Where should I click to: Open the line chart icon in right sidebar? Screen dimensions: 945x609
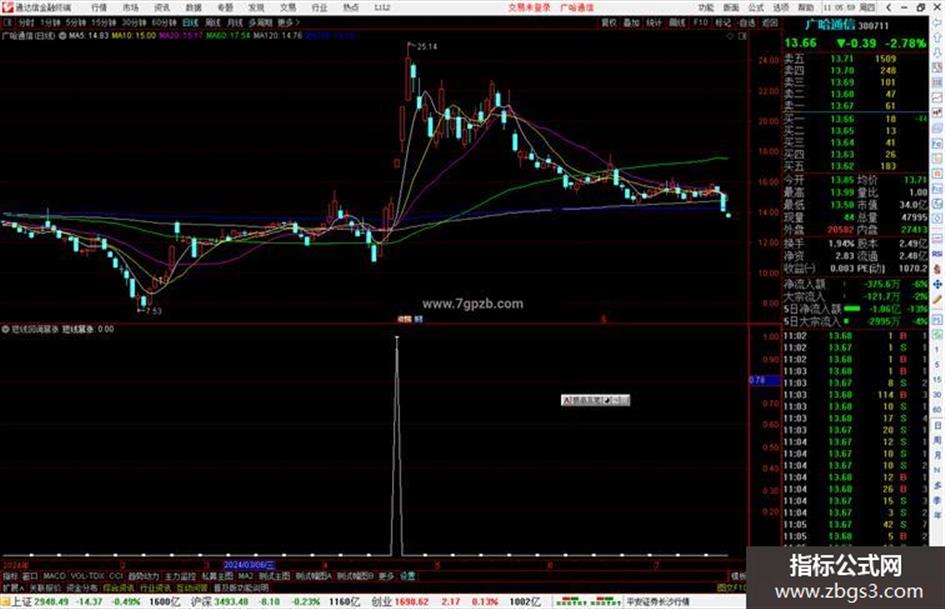(937, 98)
